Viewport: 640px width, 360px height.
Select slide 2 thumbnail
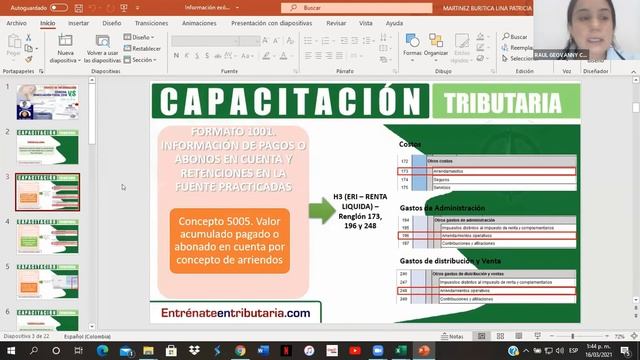48,147
